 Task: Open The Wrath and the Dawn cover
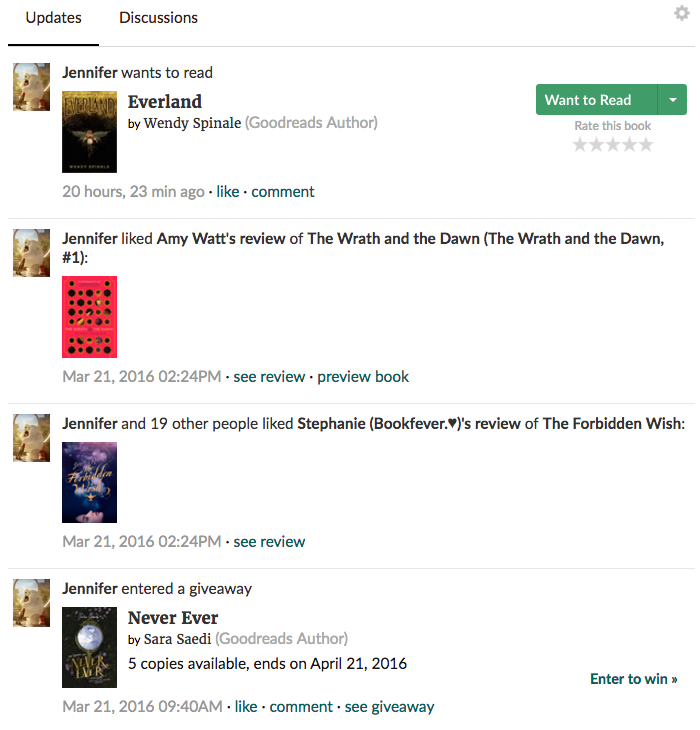(x=89, y=317)
